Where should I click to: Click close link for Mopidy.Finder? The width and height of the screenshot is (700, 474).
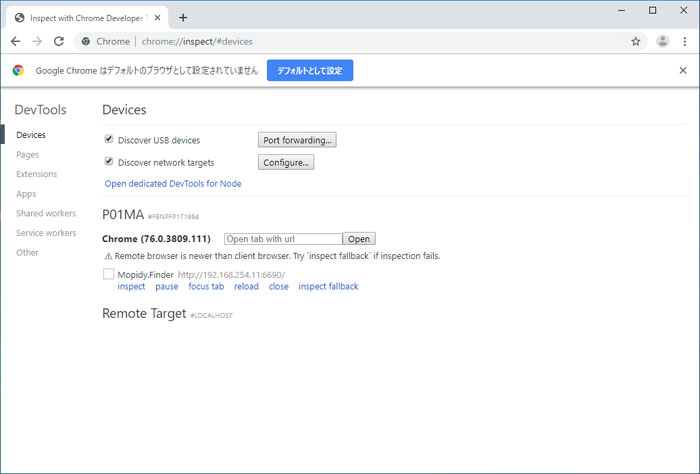(x=279, y=287)
